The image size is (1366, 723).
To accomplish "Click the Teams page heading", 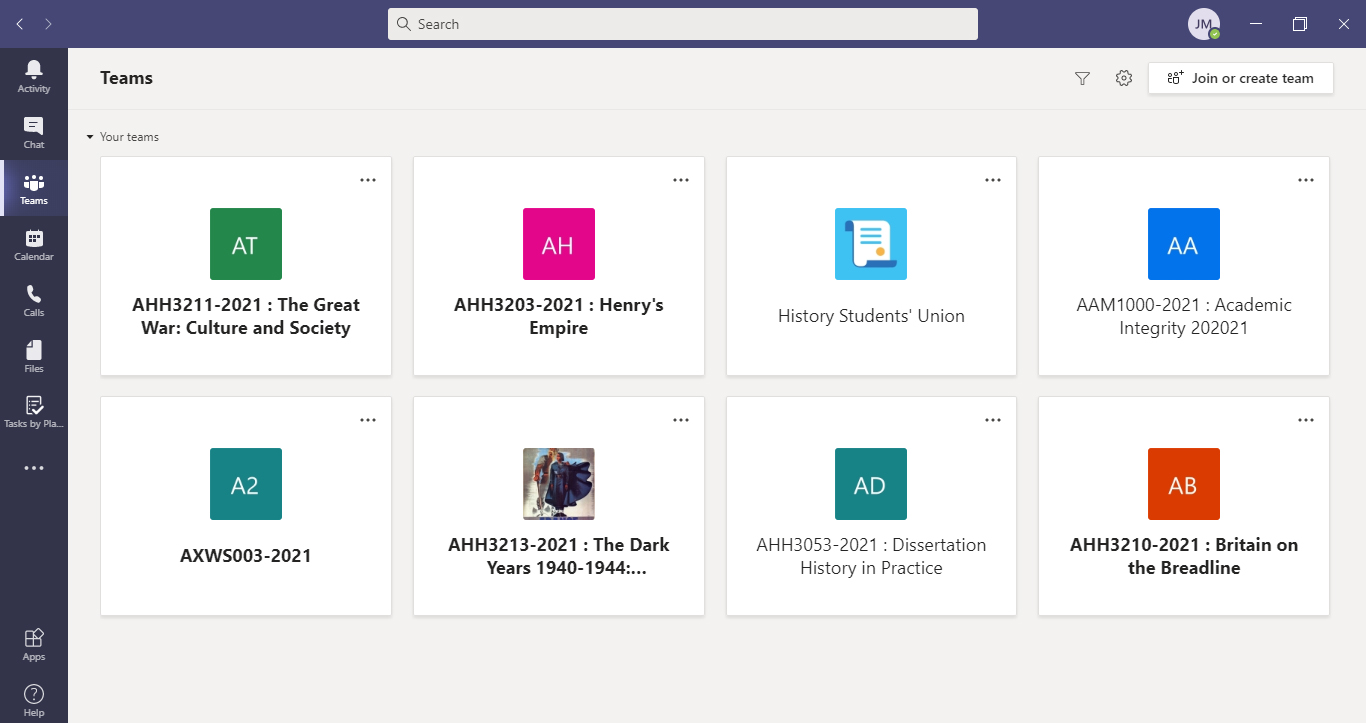I will [x=127, y=78].
